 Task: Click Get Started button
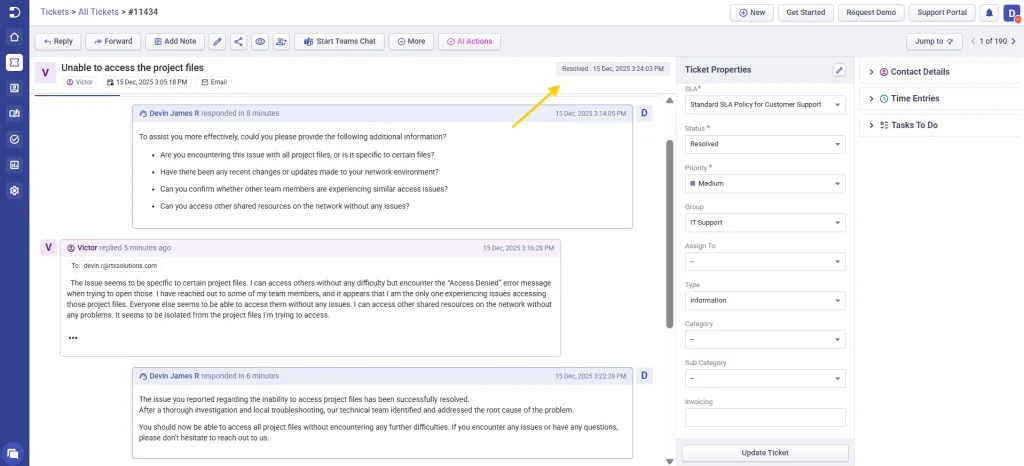tap(806, 12)
